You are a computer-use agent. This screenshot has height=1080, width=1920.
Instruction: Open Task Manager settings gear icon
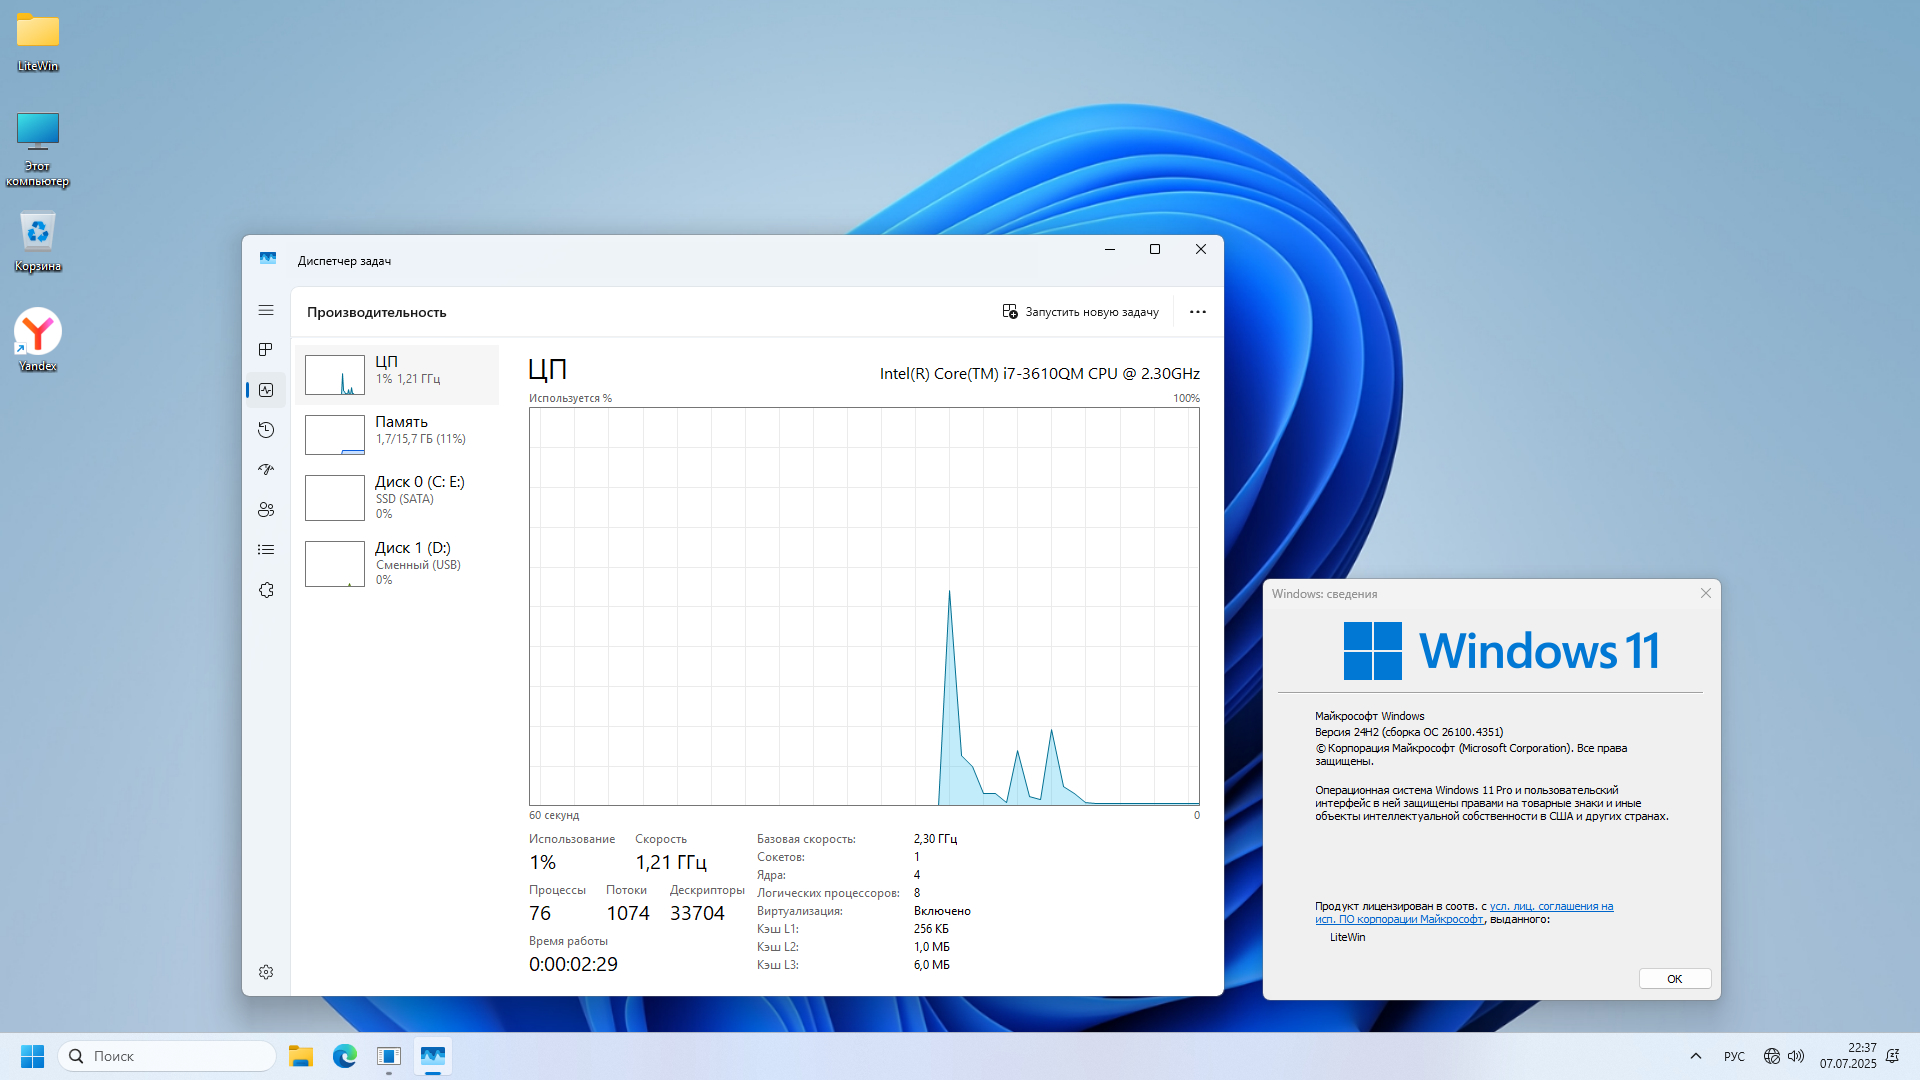pyautogui.click(x=266, y=972)
